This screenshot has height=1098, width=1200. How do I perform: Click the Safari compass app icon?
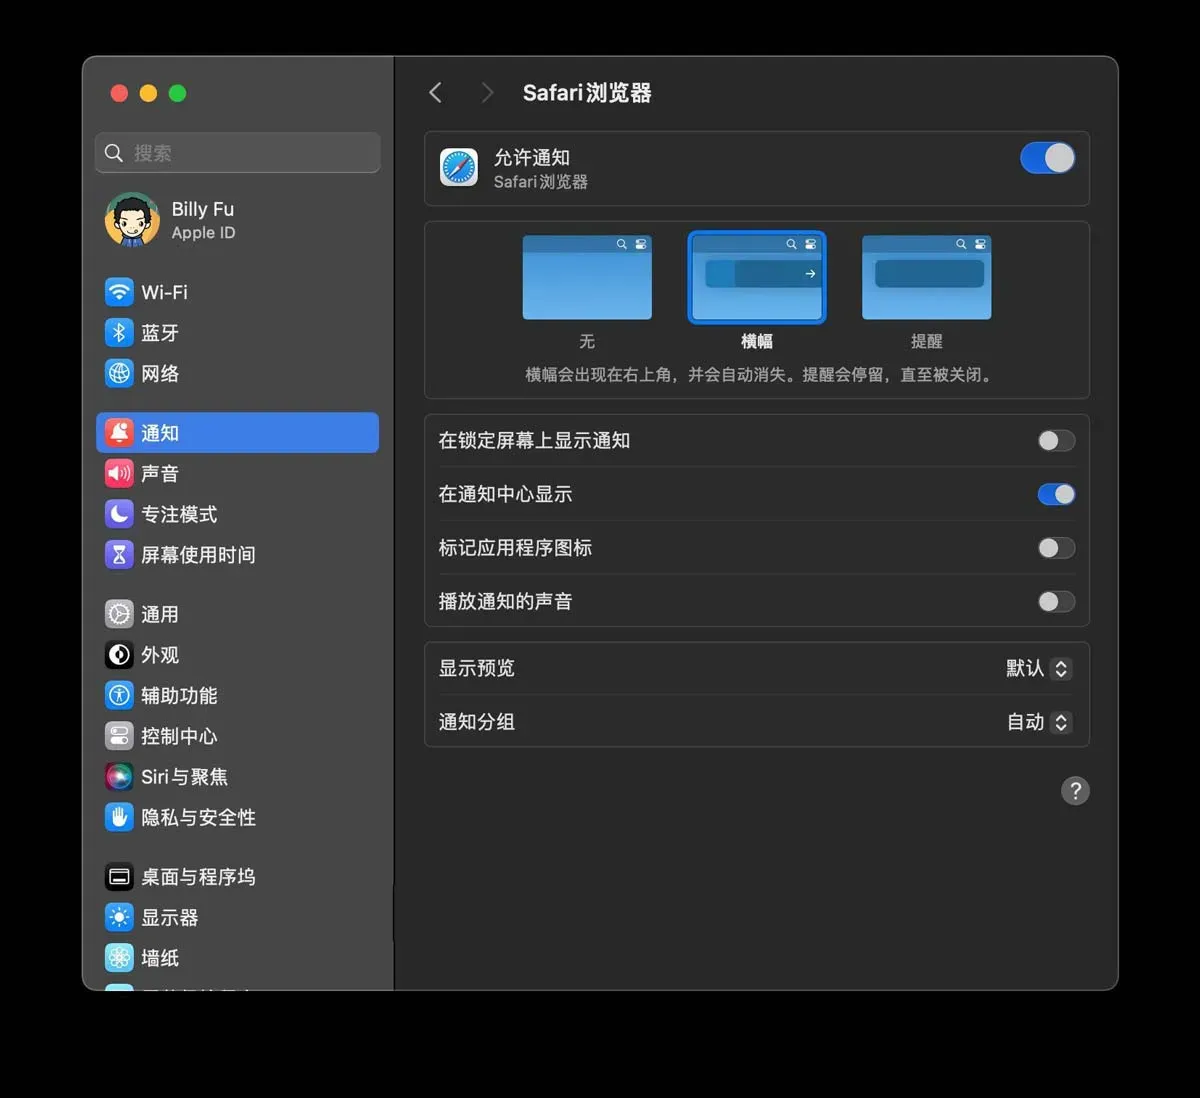click(459, 167)
